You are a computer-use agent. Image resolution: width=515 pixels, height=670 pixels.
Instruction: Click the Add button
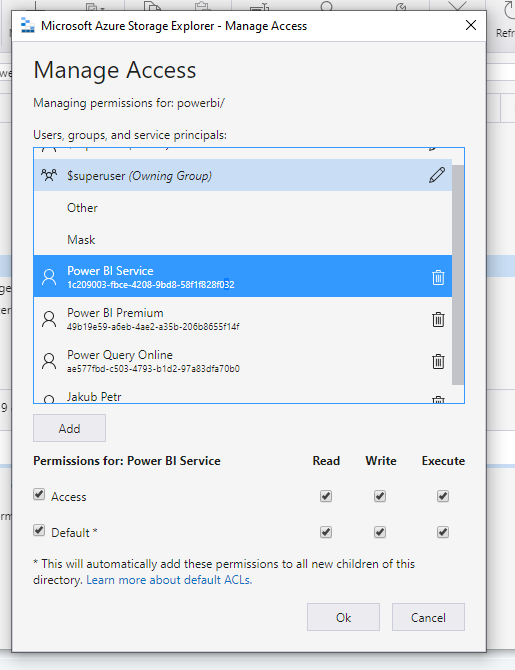[x=69, y=428]
